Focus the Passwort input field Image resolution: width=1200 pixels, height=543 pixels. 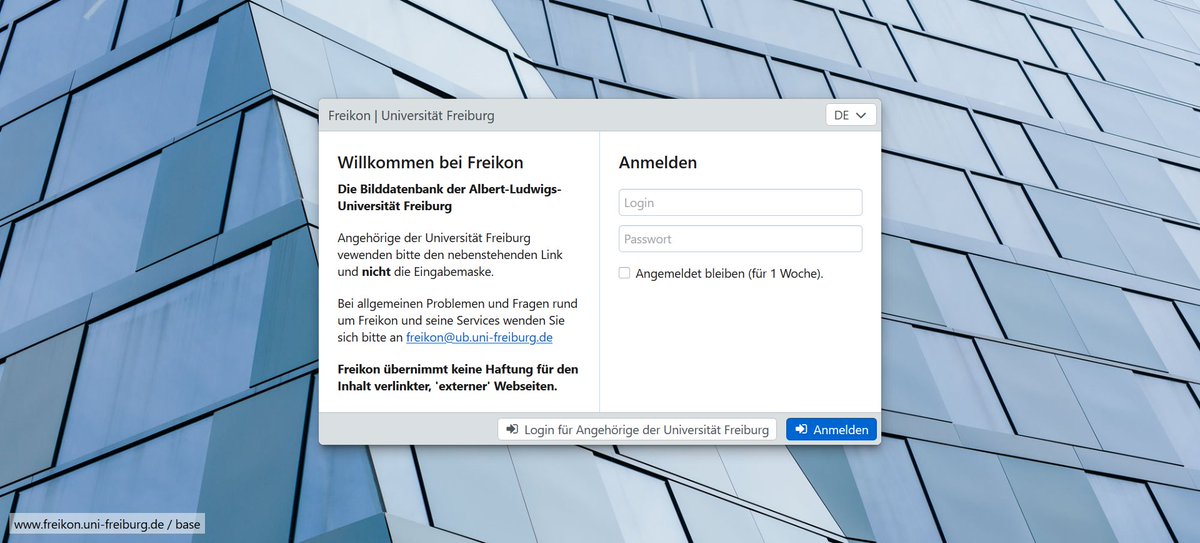point(740,239)
